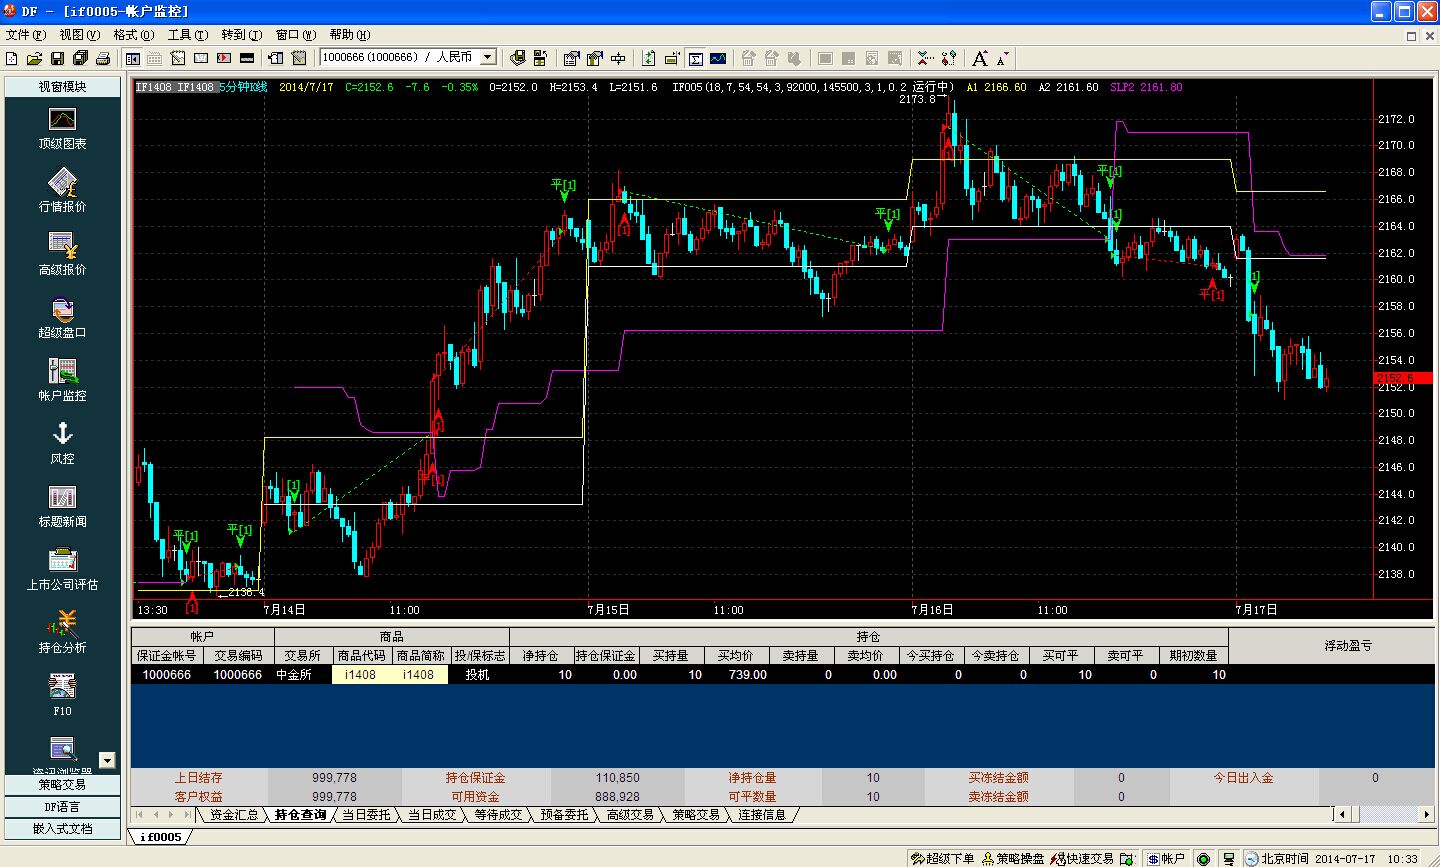Select the i1408 商品代码 cell

tap(360, 675)
